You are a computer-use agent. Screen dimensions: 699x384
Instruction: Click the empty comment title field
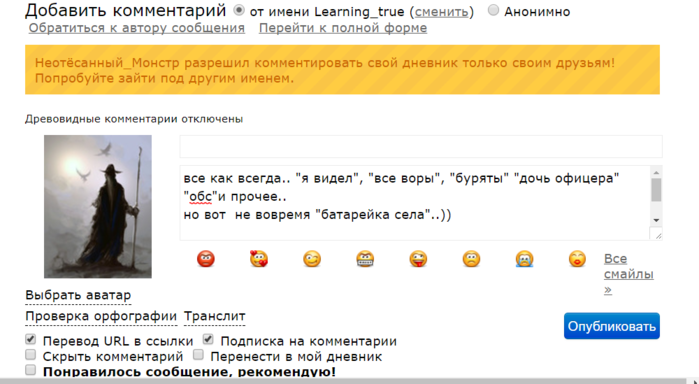tap(421, 146)
